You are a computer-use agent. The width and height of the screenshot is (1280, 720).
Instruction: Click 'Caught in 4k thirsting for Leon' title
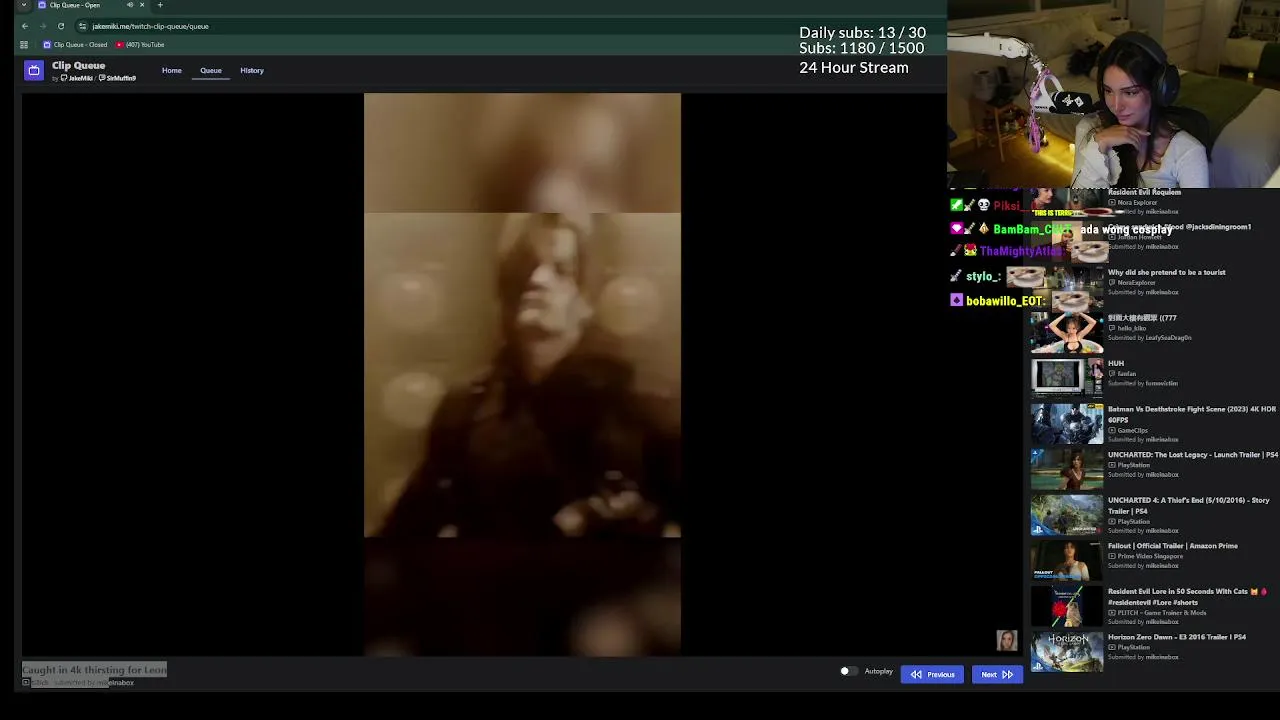(x=95, y=670)
